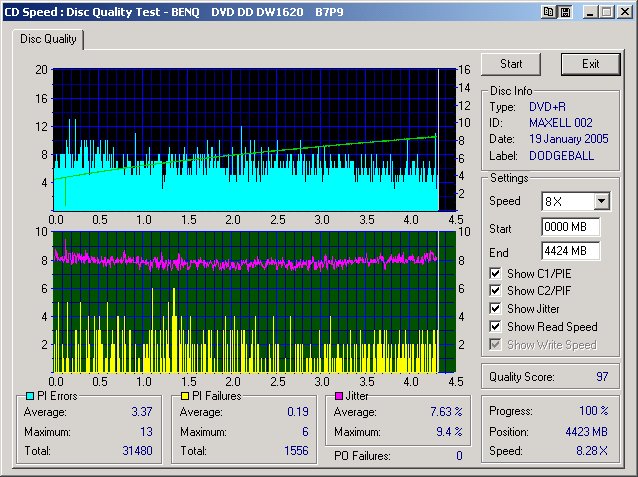Click the disc label DODGEBALL
Image resolution: width=638 pixels, height=477 pixels.
click(561, 155)
